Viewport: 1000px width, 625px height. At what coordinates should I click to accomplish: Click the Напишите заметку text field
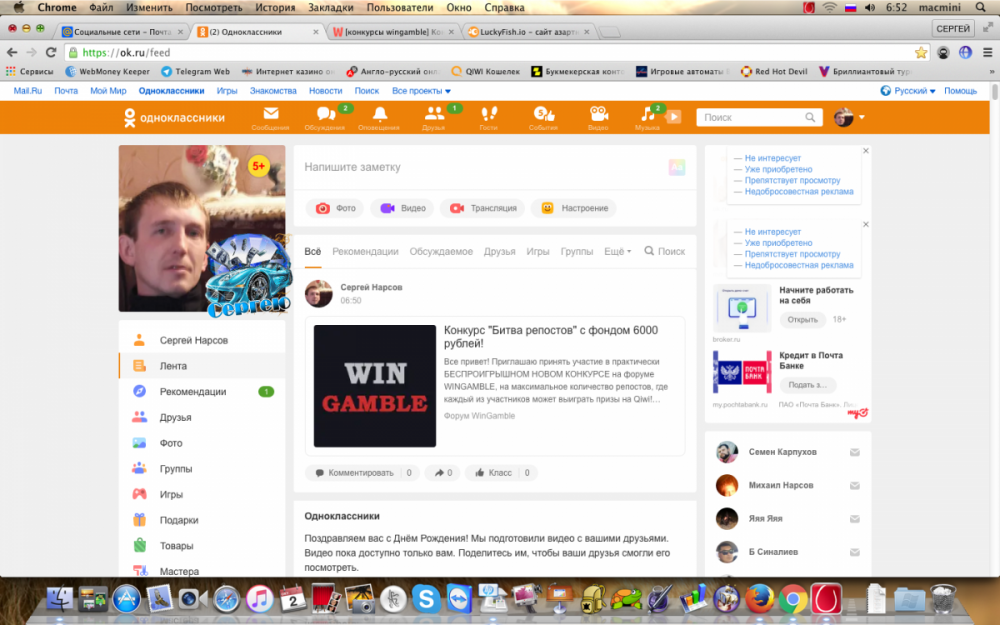[480, 168]
